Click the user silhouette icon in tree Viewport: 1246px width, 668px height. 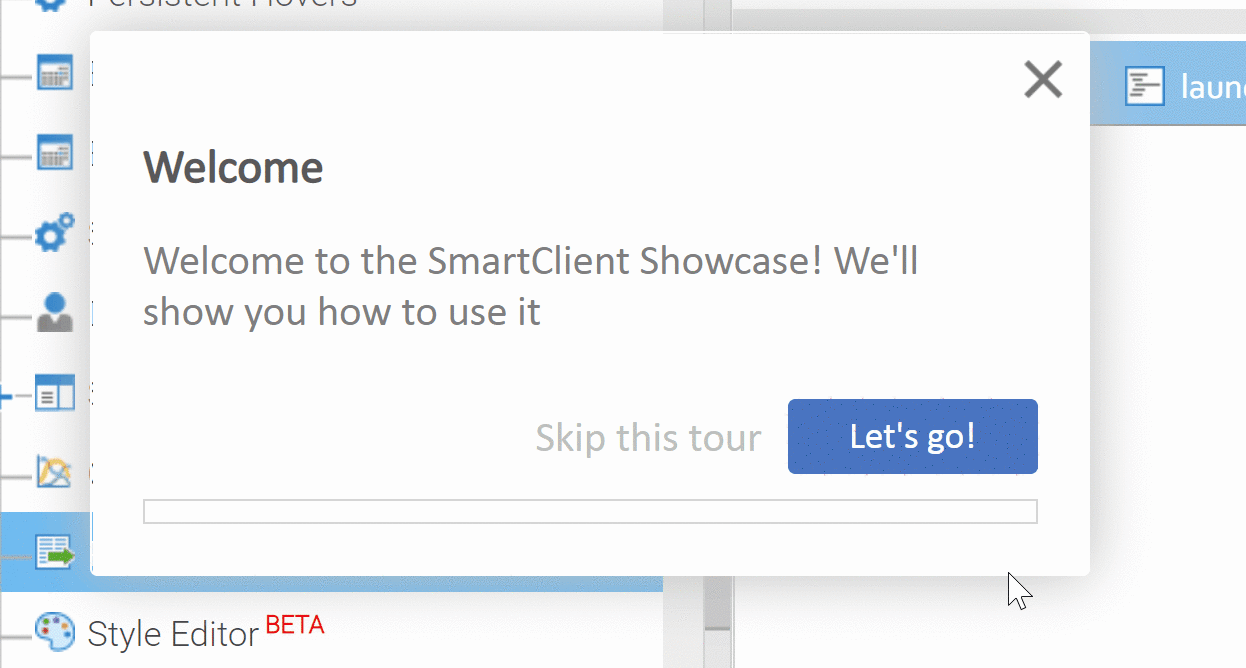click(54, 312)
